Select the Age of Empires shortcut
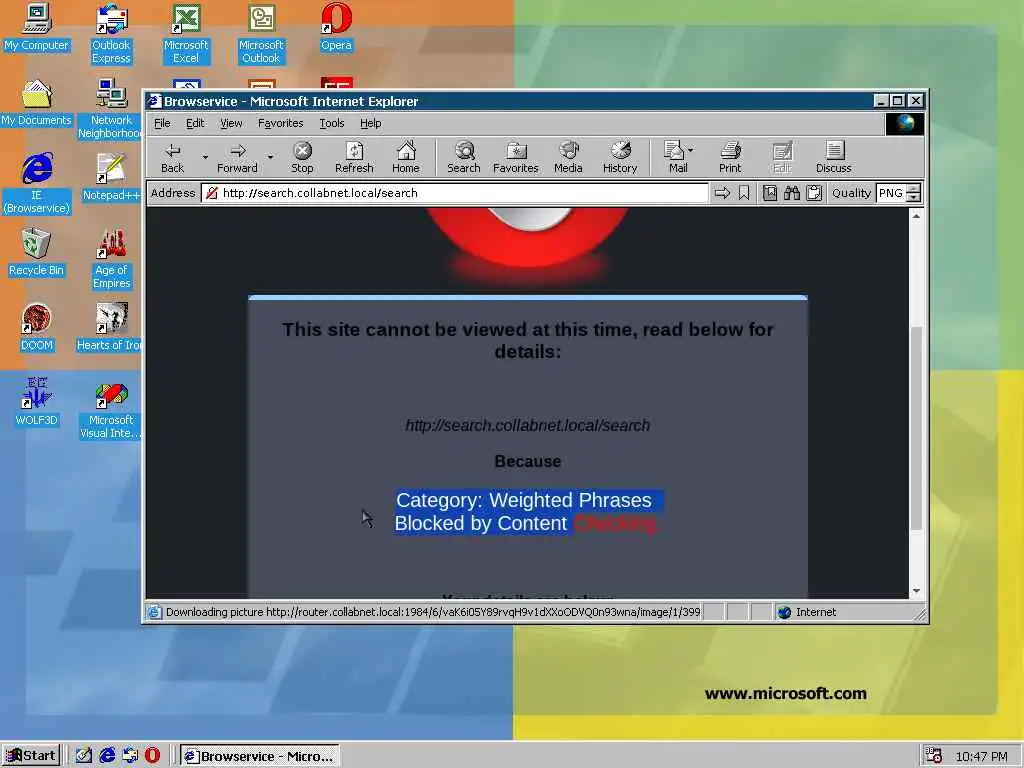Image resolution: width=1024 pixels, height=768 pixels. pyautogui.click(x=111, y=259)
